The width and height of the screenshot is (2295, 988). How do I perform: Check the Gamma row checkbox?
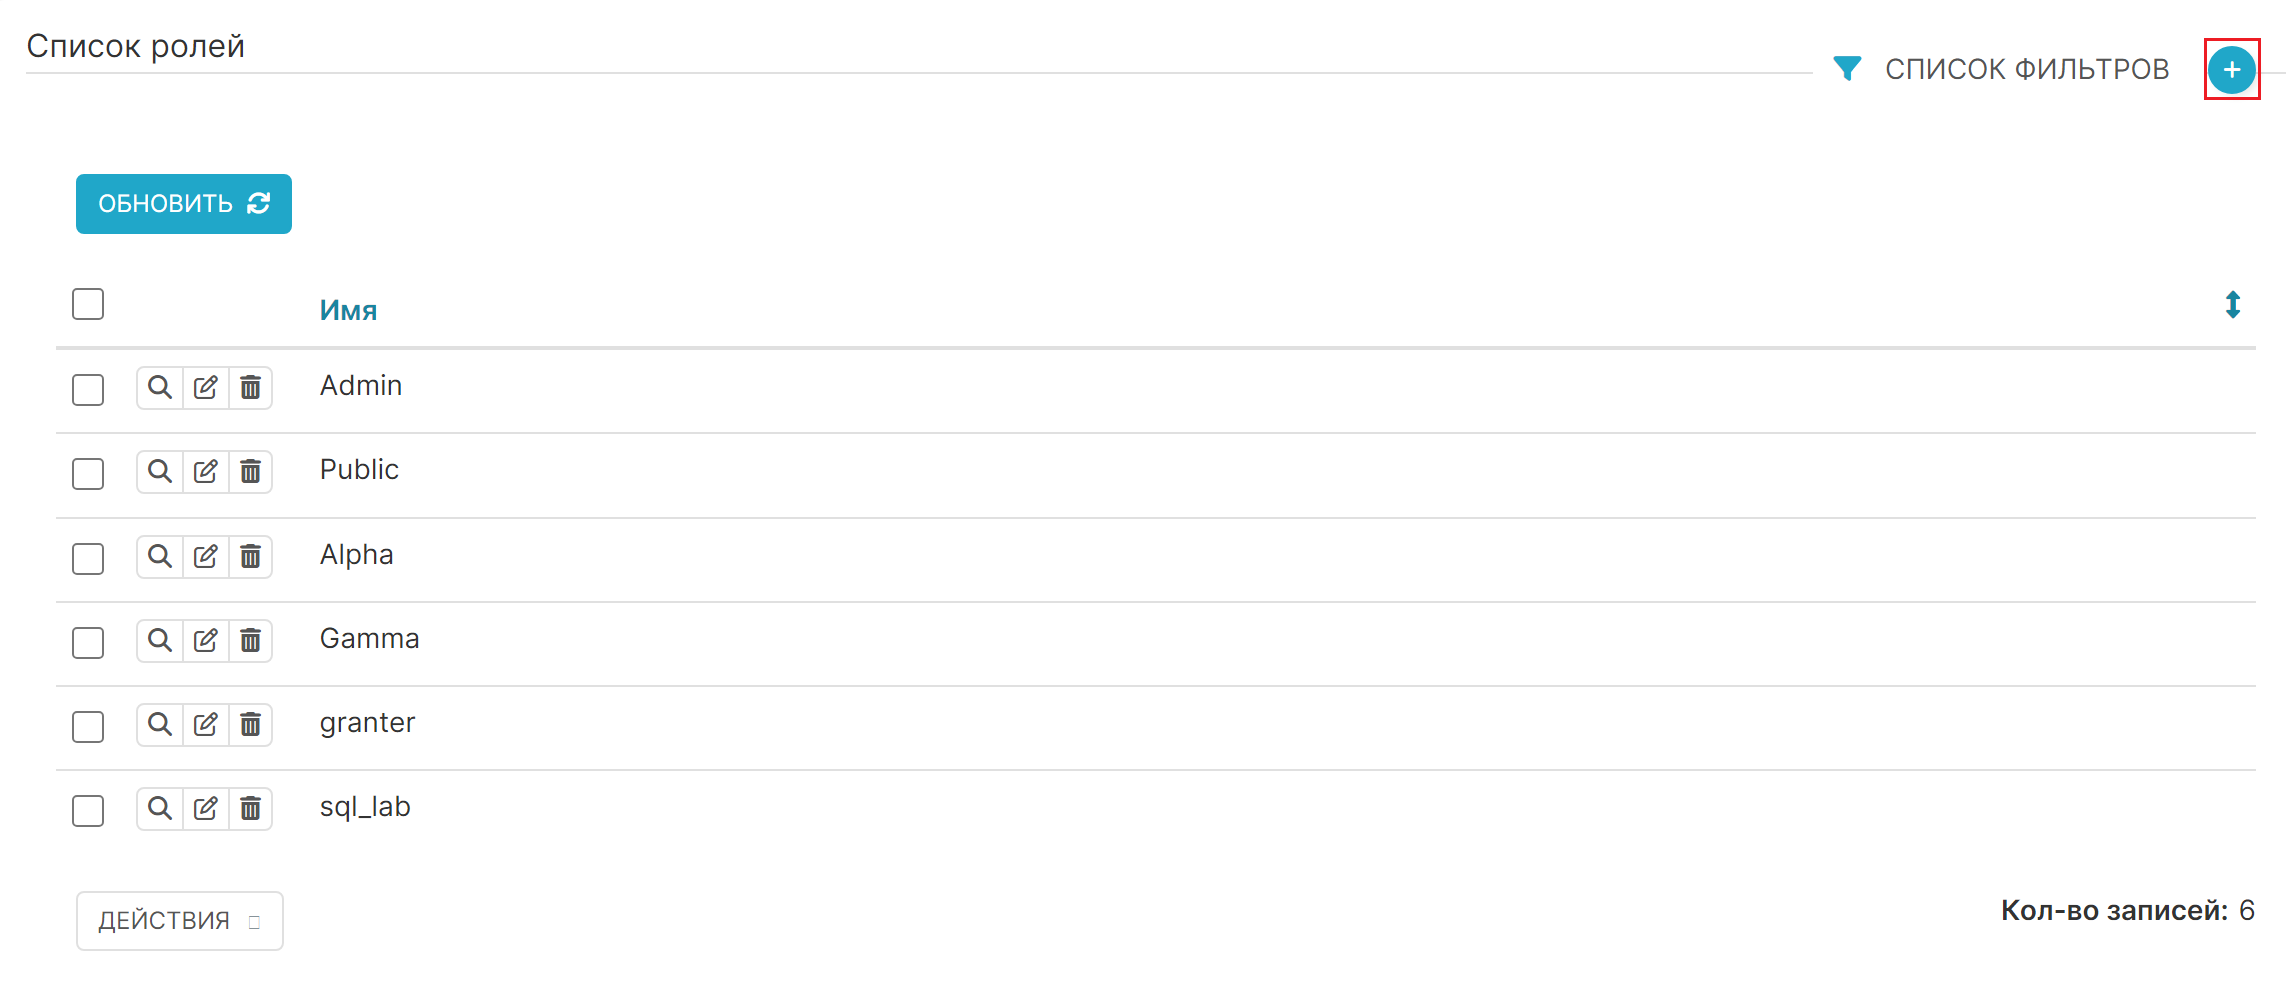coord(88,643)
